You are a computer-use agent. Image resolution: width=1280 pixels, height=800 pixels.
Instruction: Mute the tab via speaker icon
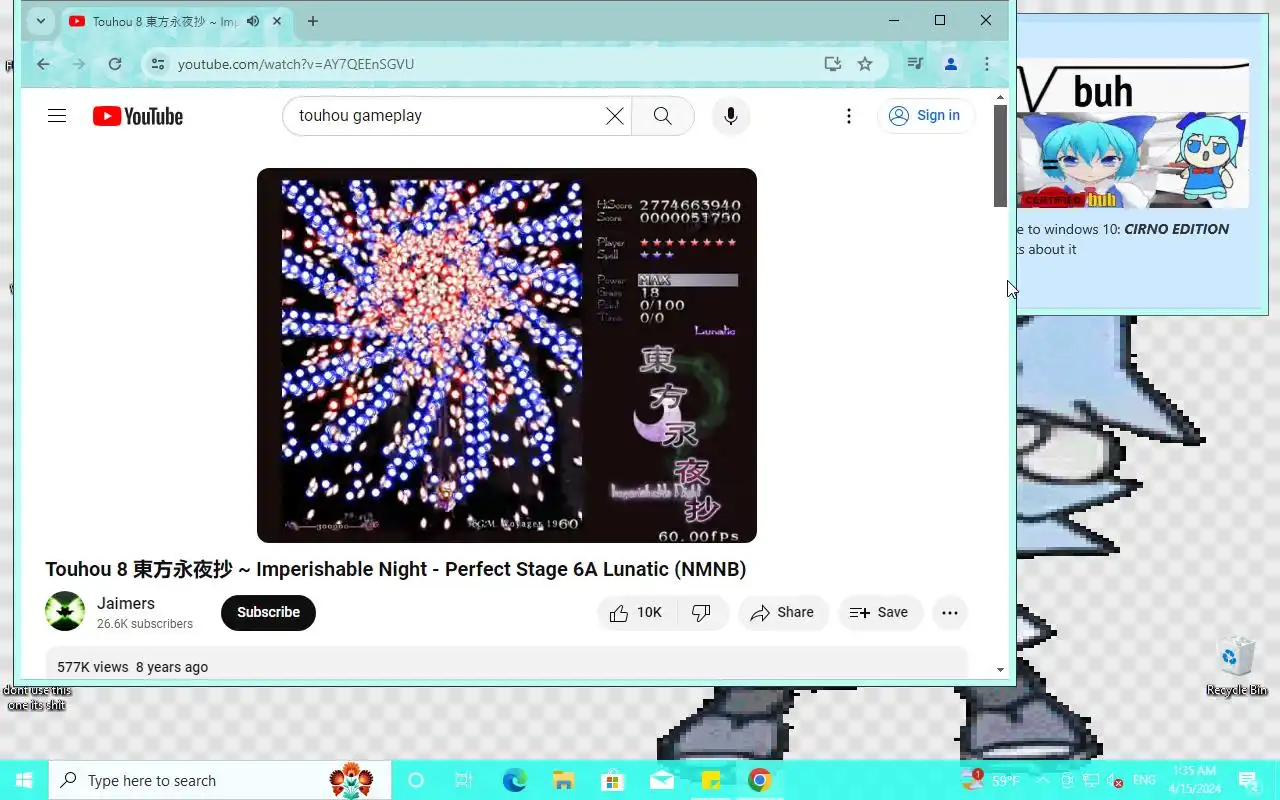[x=253, y=21]
